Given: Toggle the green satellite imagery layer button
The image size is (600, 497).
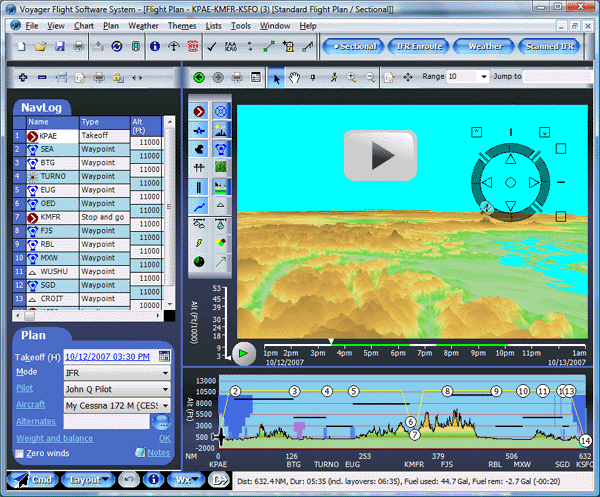Looking at the screenshot, I should coord(221,167).
